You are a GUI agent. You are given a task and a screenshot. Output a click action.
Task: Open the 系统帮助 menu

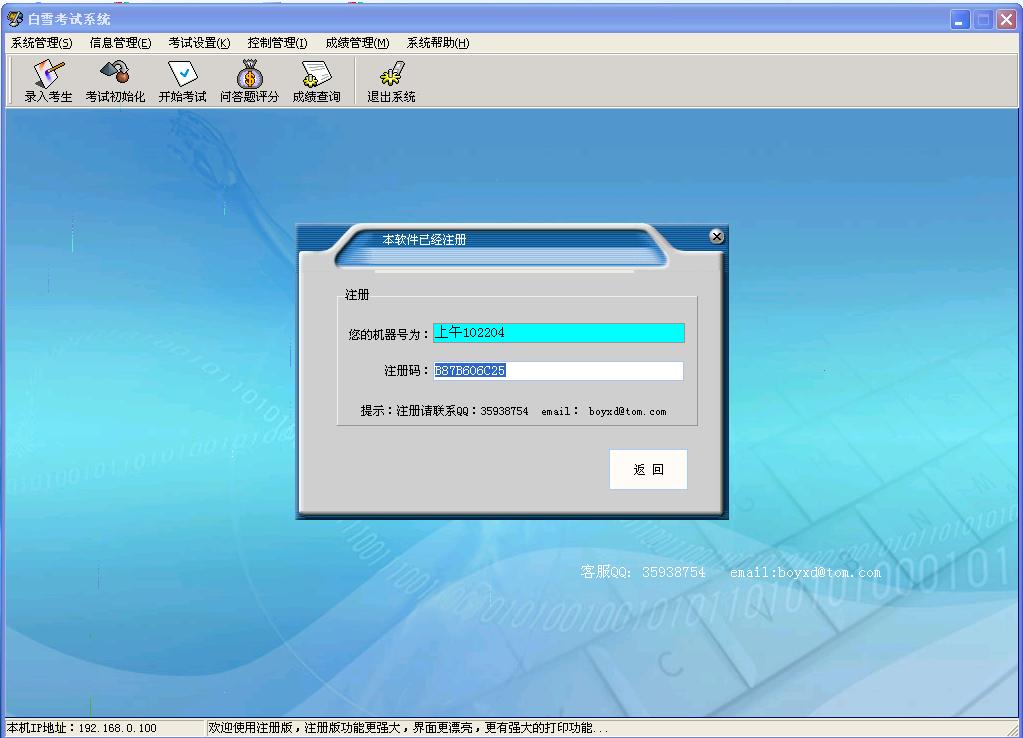pos(437,43)
